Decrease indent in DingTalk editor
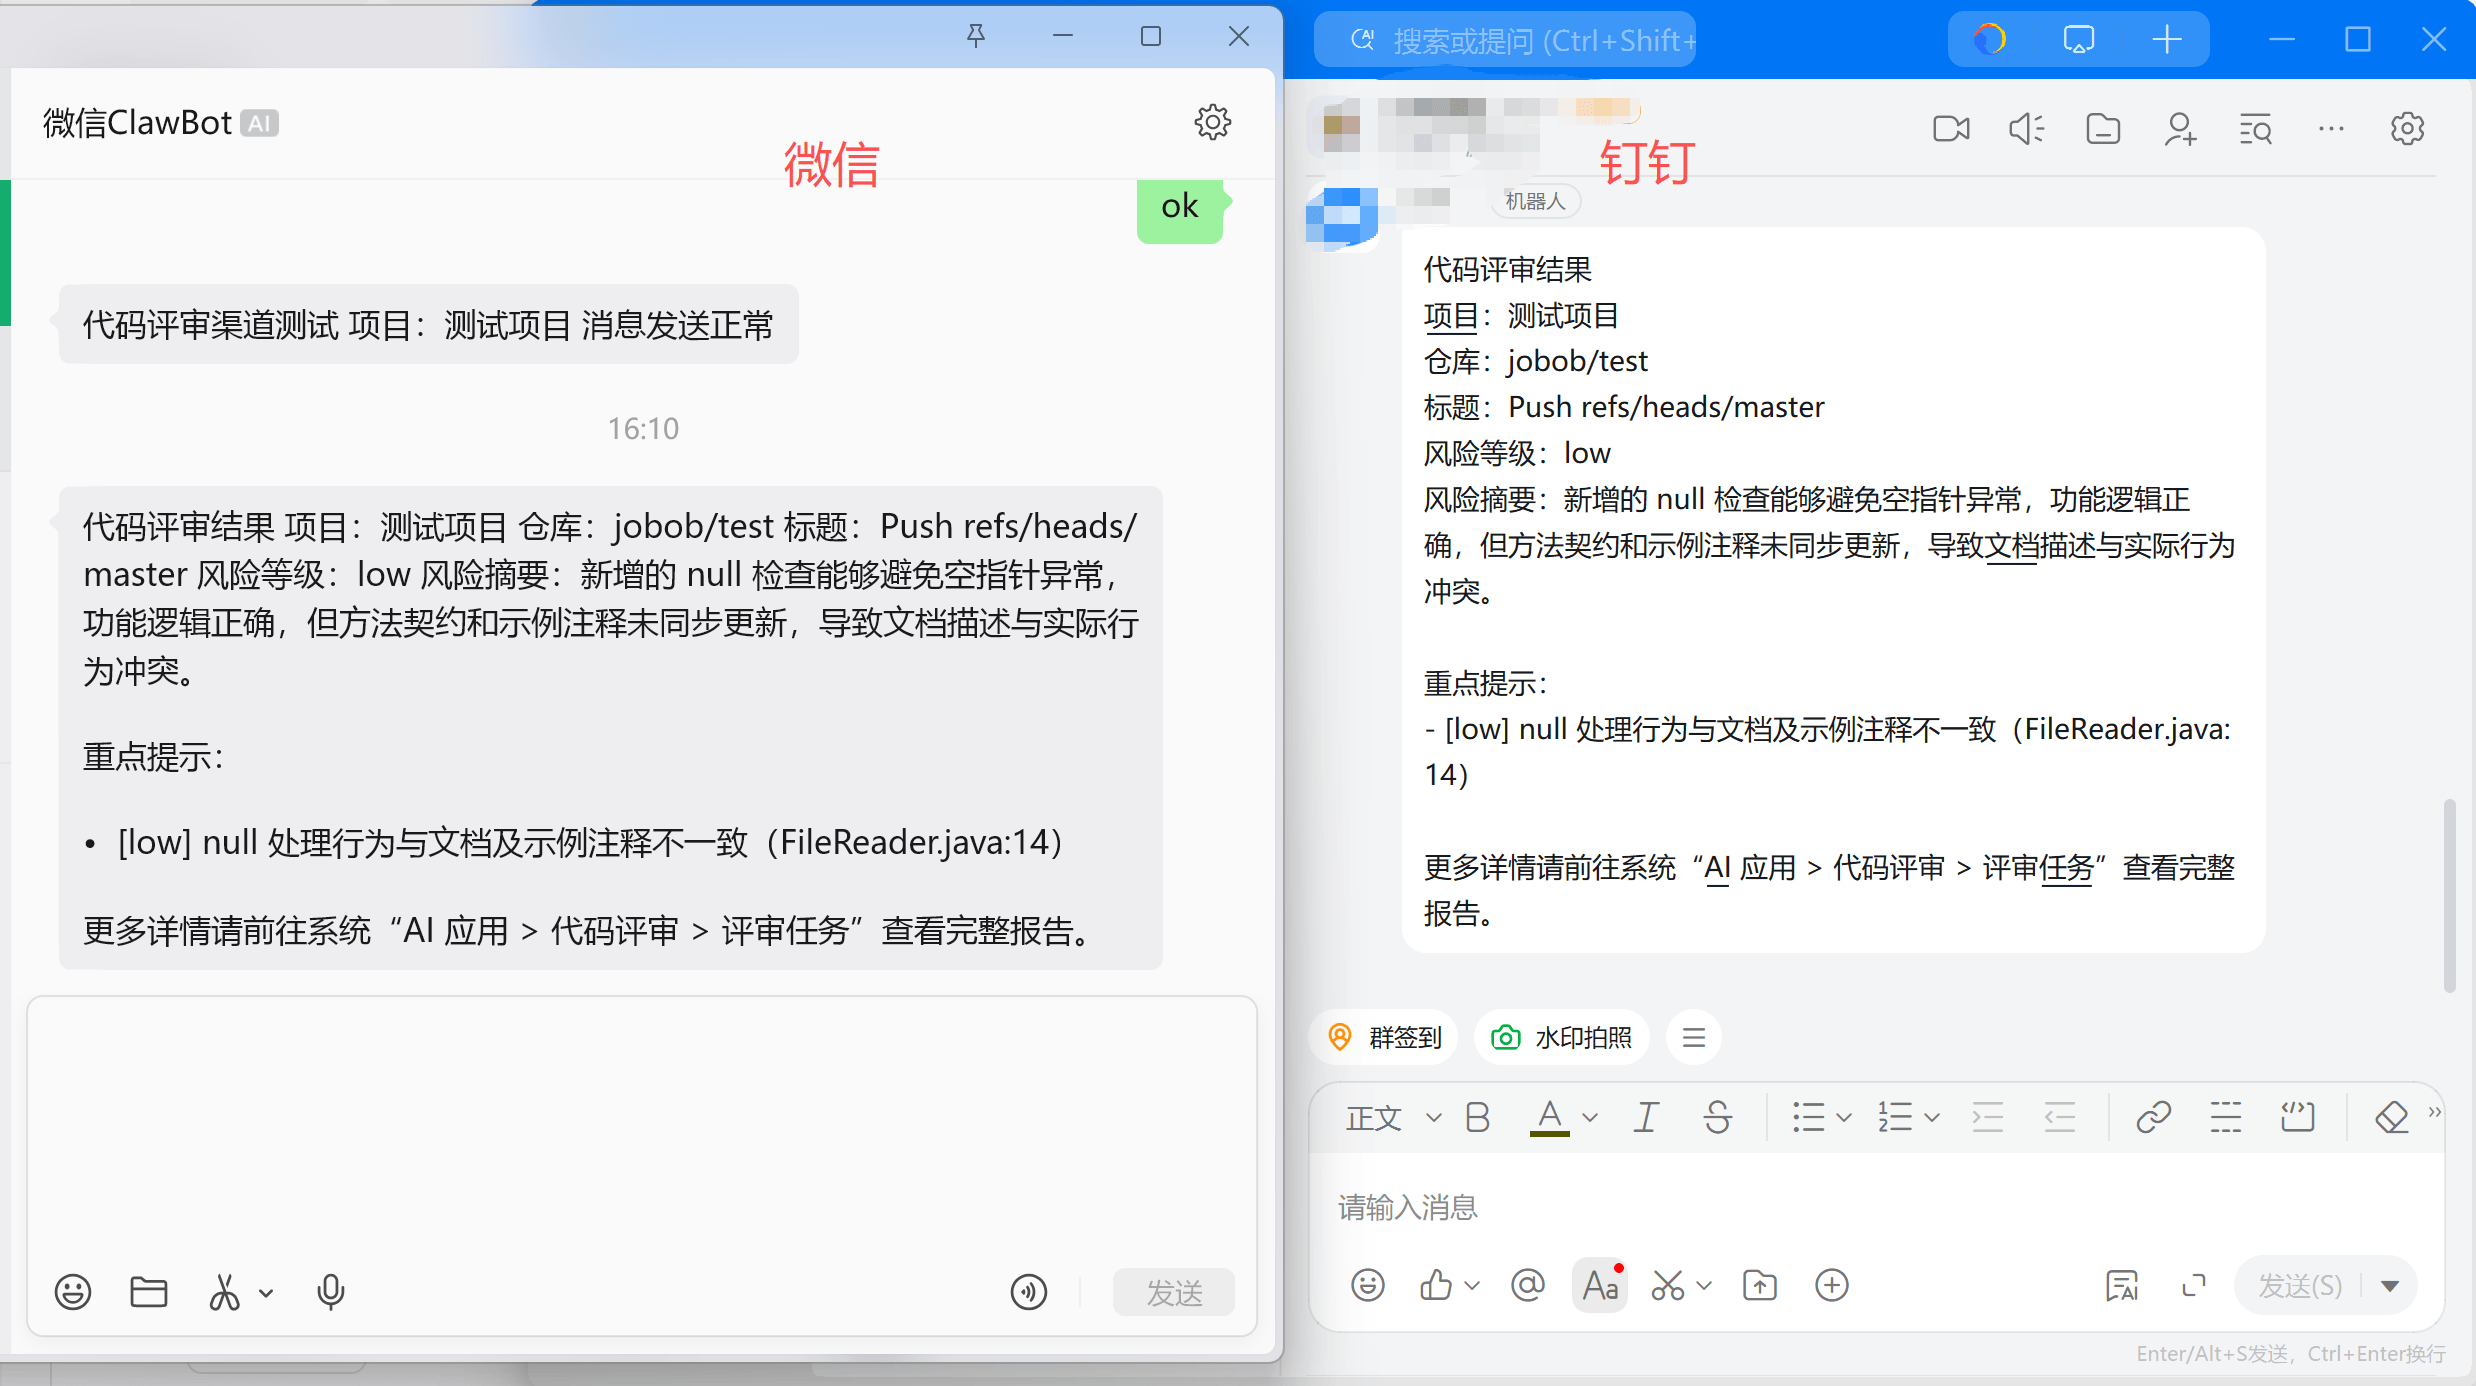The height and width of the screenshot is (1386, 2476). coord(2060,1117)
